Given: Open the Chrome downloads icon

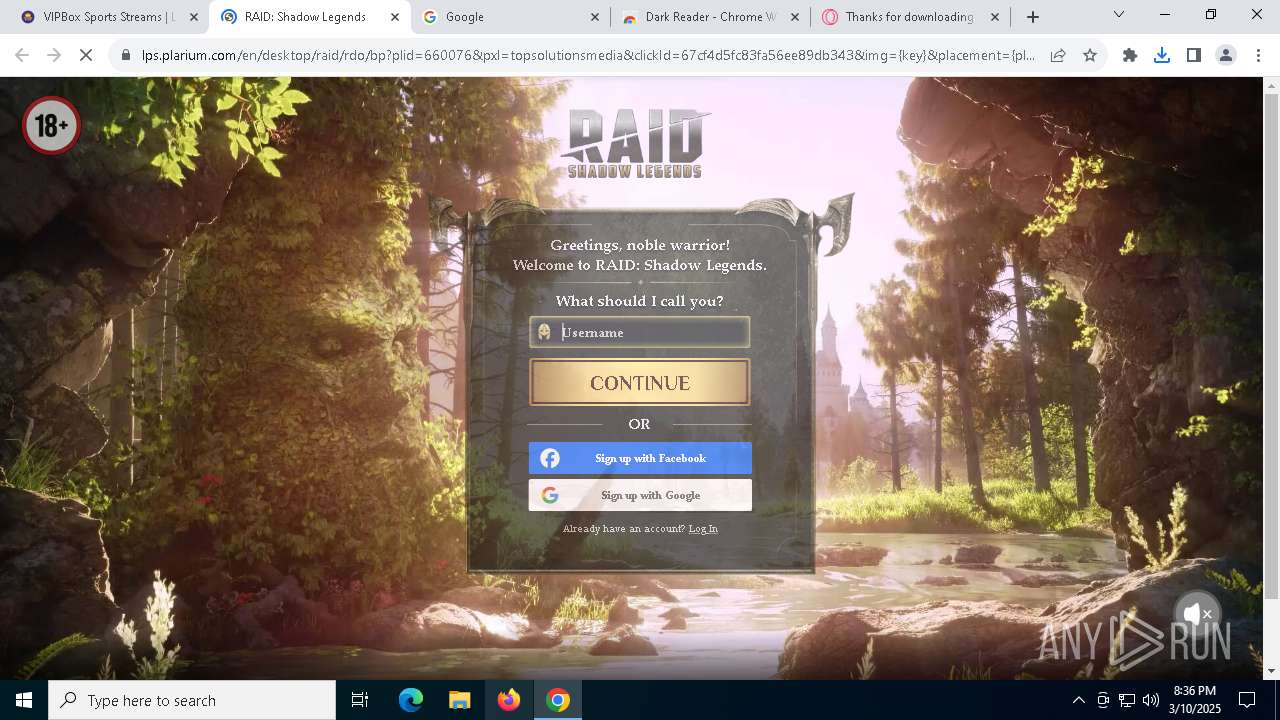Looking at the screenshot, I should tap(1162, 55).
